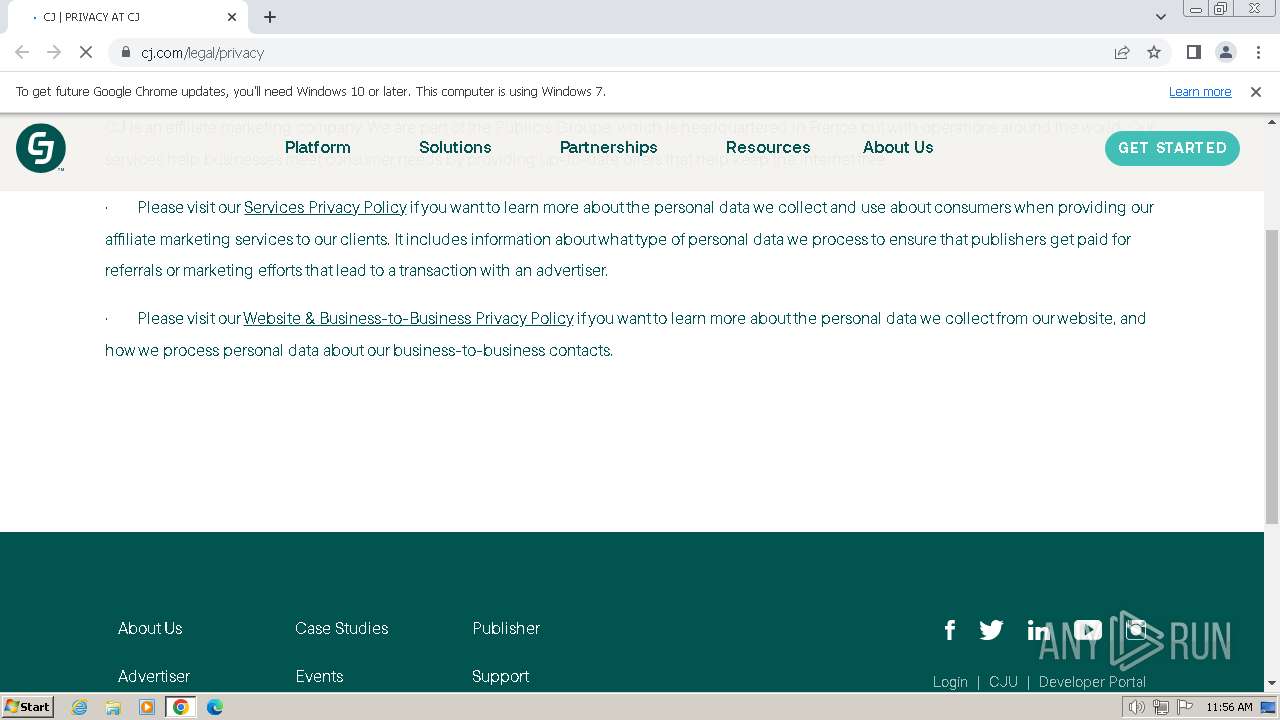Stop loading the page

coord(85,52)
